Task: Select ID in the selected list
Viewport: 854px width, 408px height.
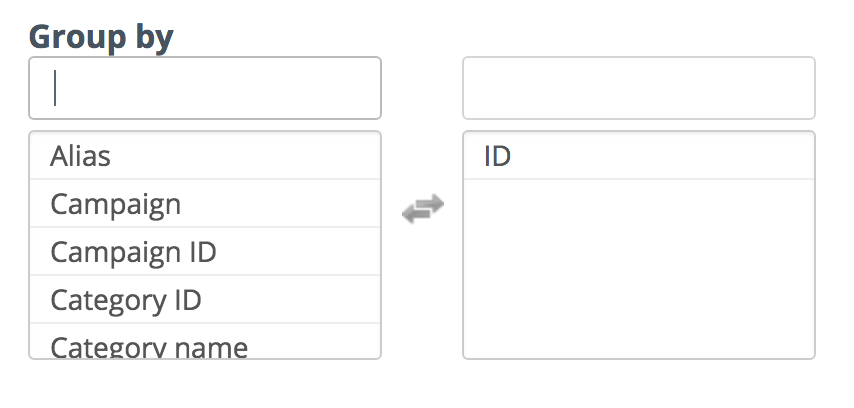Action: (639, 156)
